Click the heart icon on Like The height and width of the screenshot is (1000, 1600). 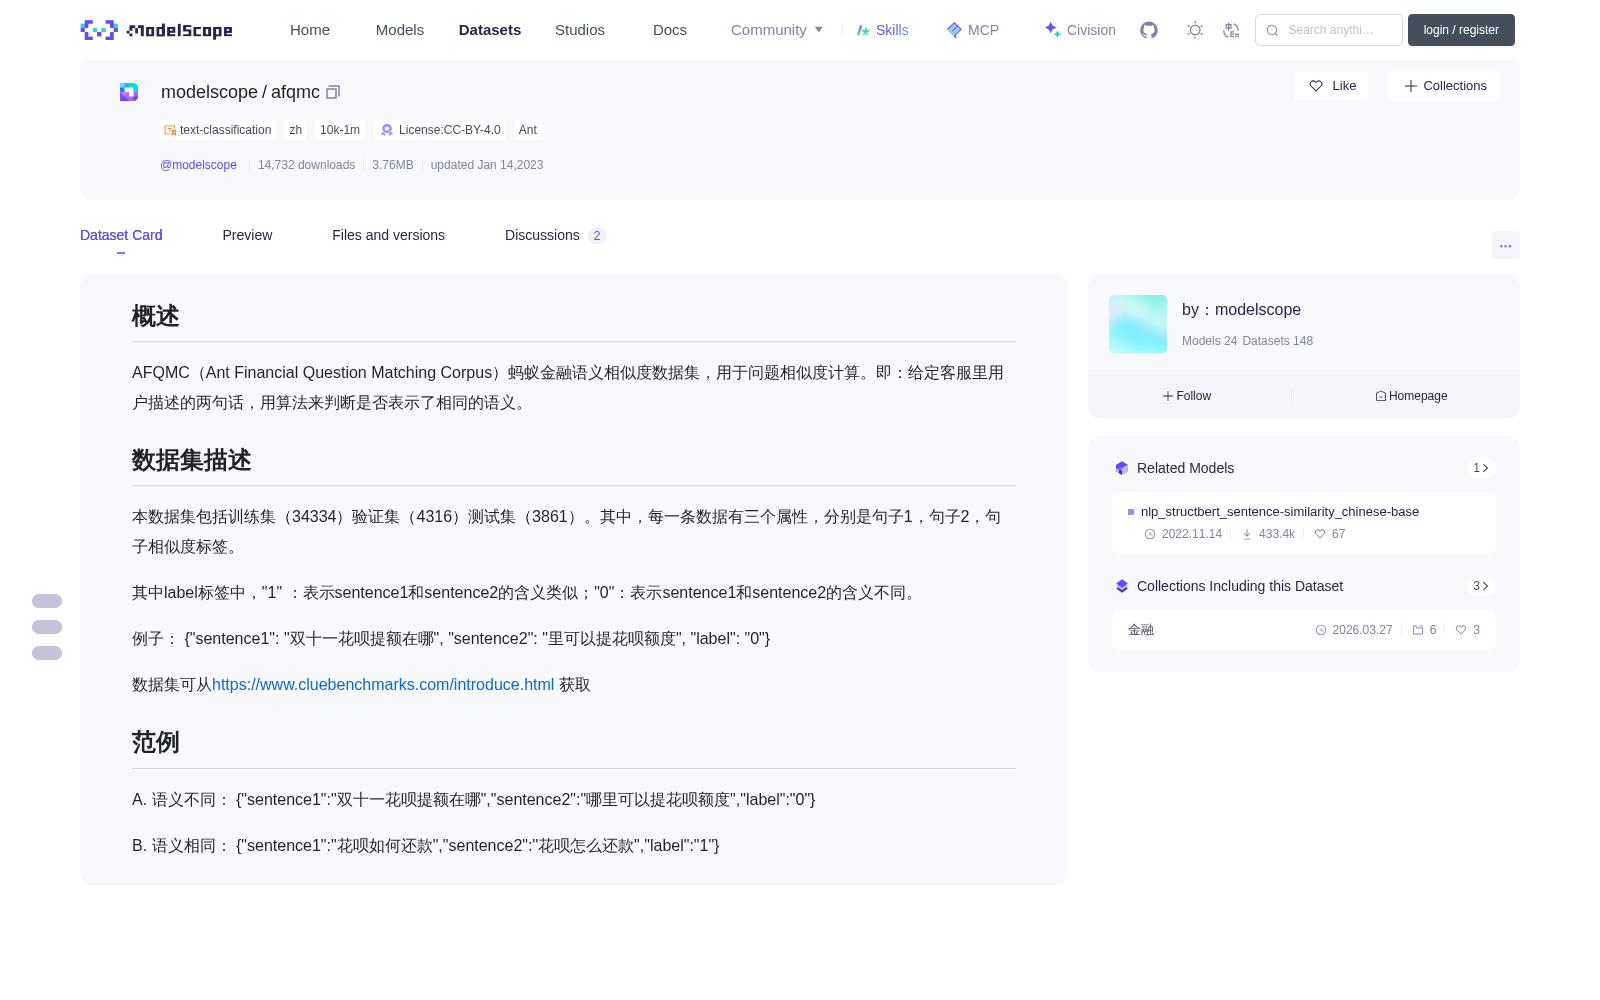coord(1316,86)
